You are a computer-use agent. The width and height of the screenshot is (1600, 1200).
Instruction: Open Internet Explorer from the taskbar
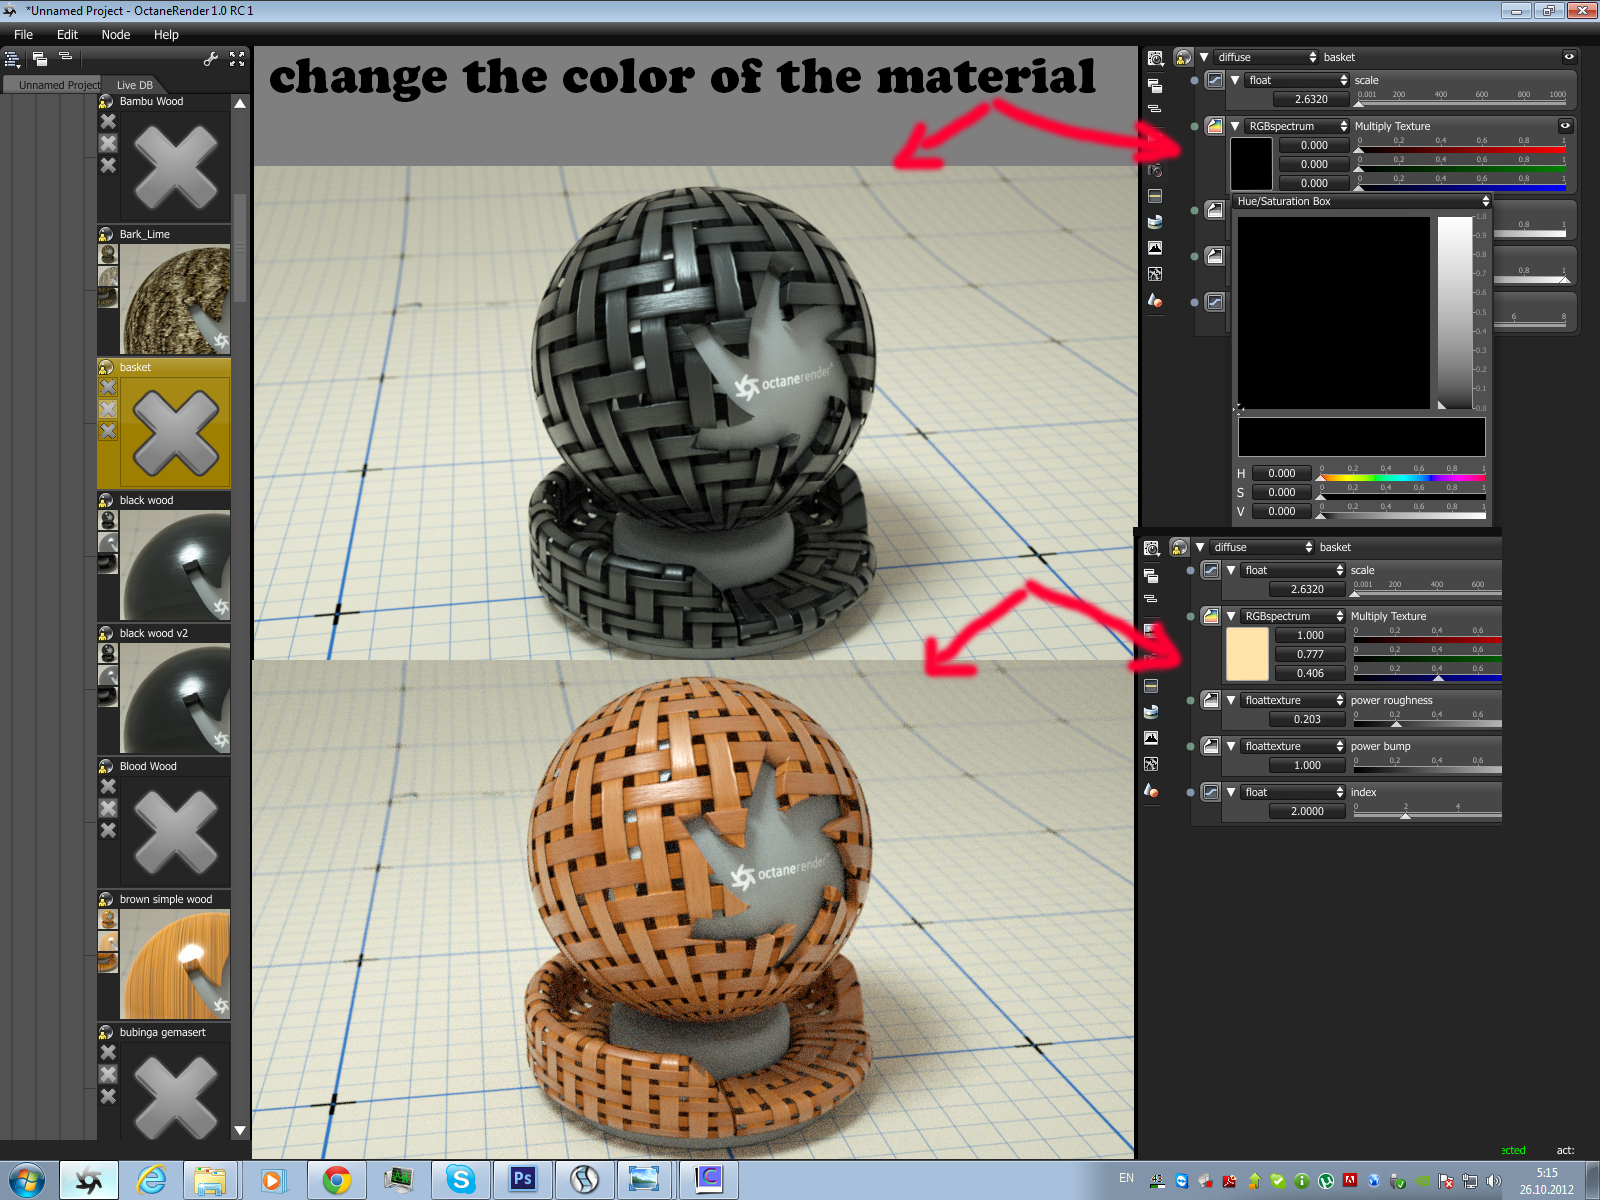151,1180
